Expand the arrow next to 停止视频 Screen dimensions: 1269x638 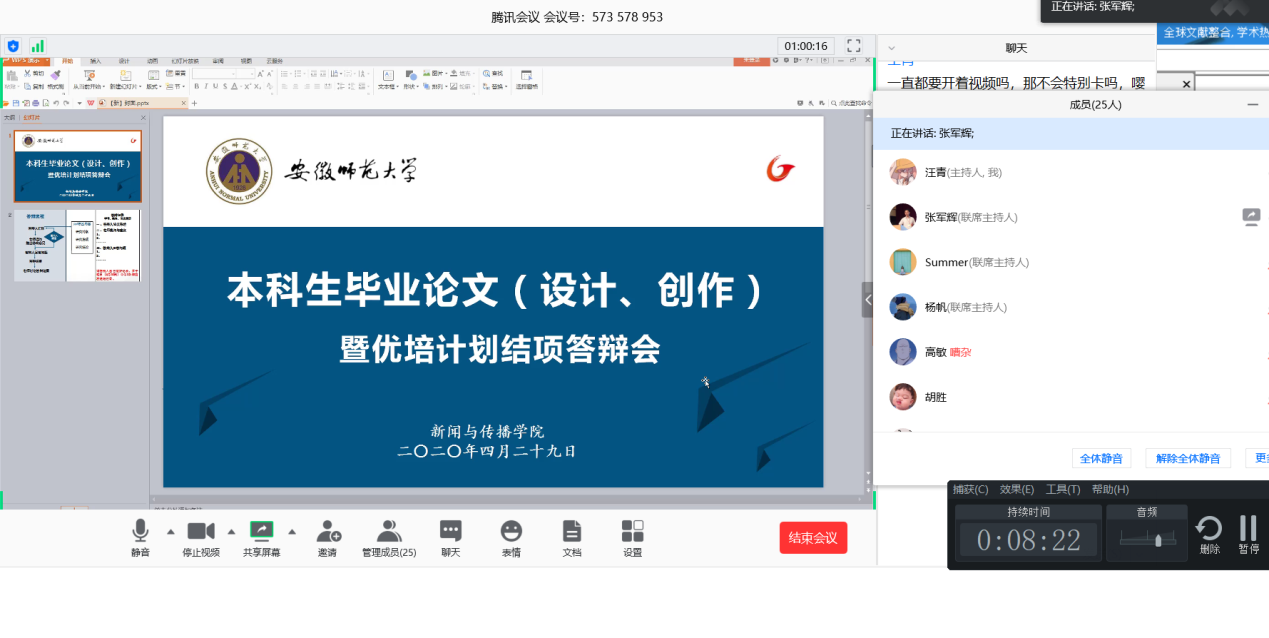pyautogui.click(x=231, y=531)
